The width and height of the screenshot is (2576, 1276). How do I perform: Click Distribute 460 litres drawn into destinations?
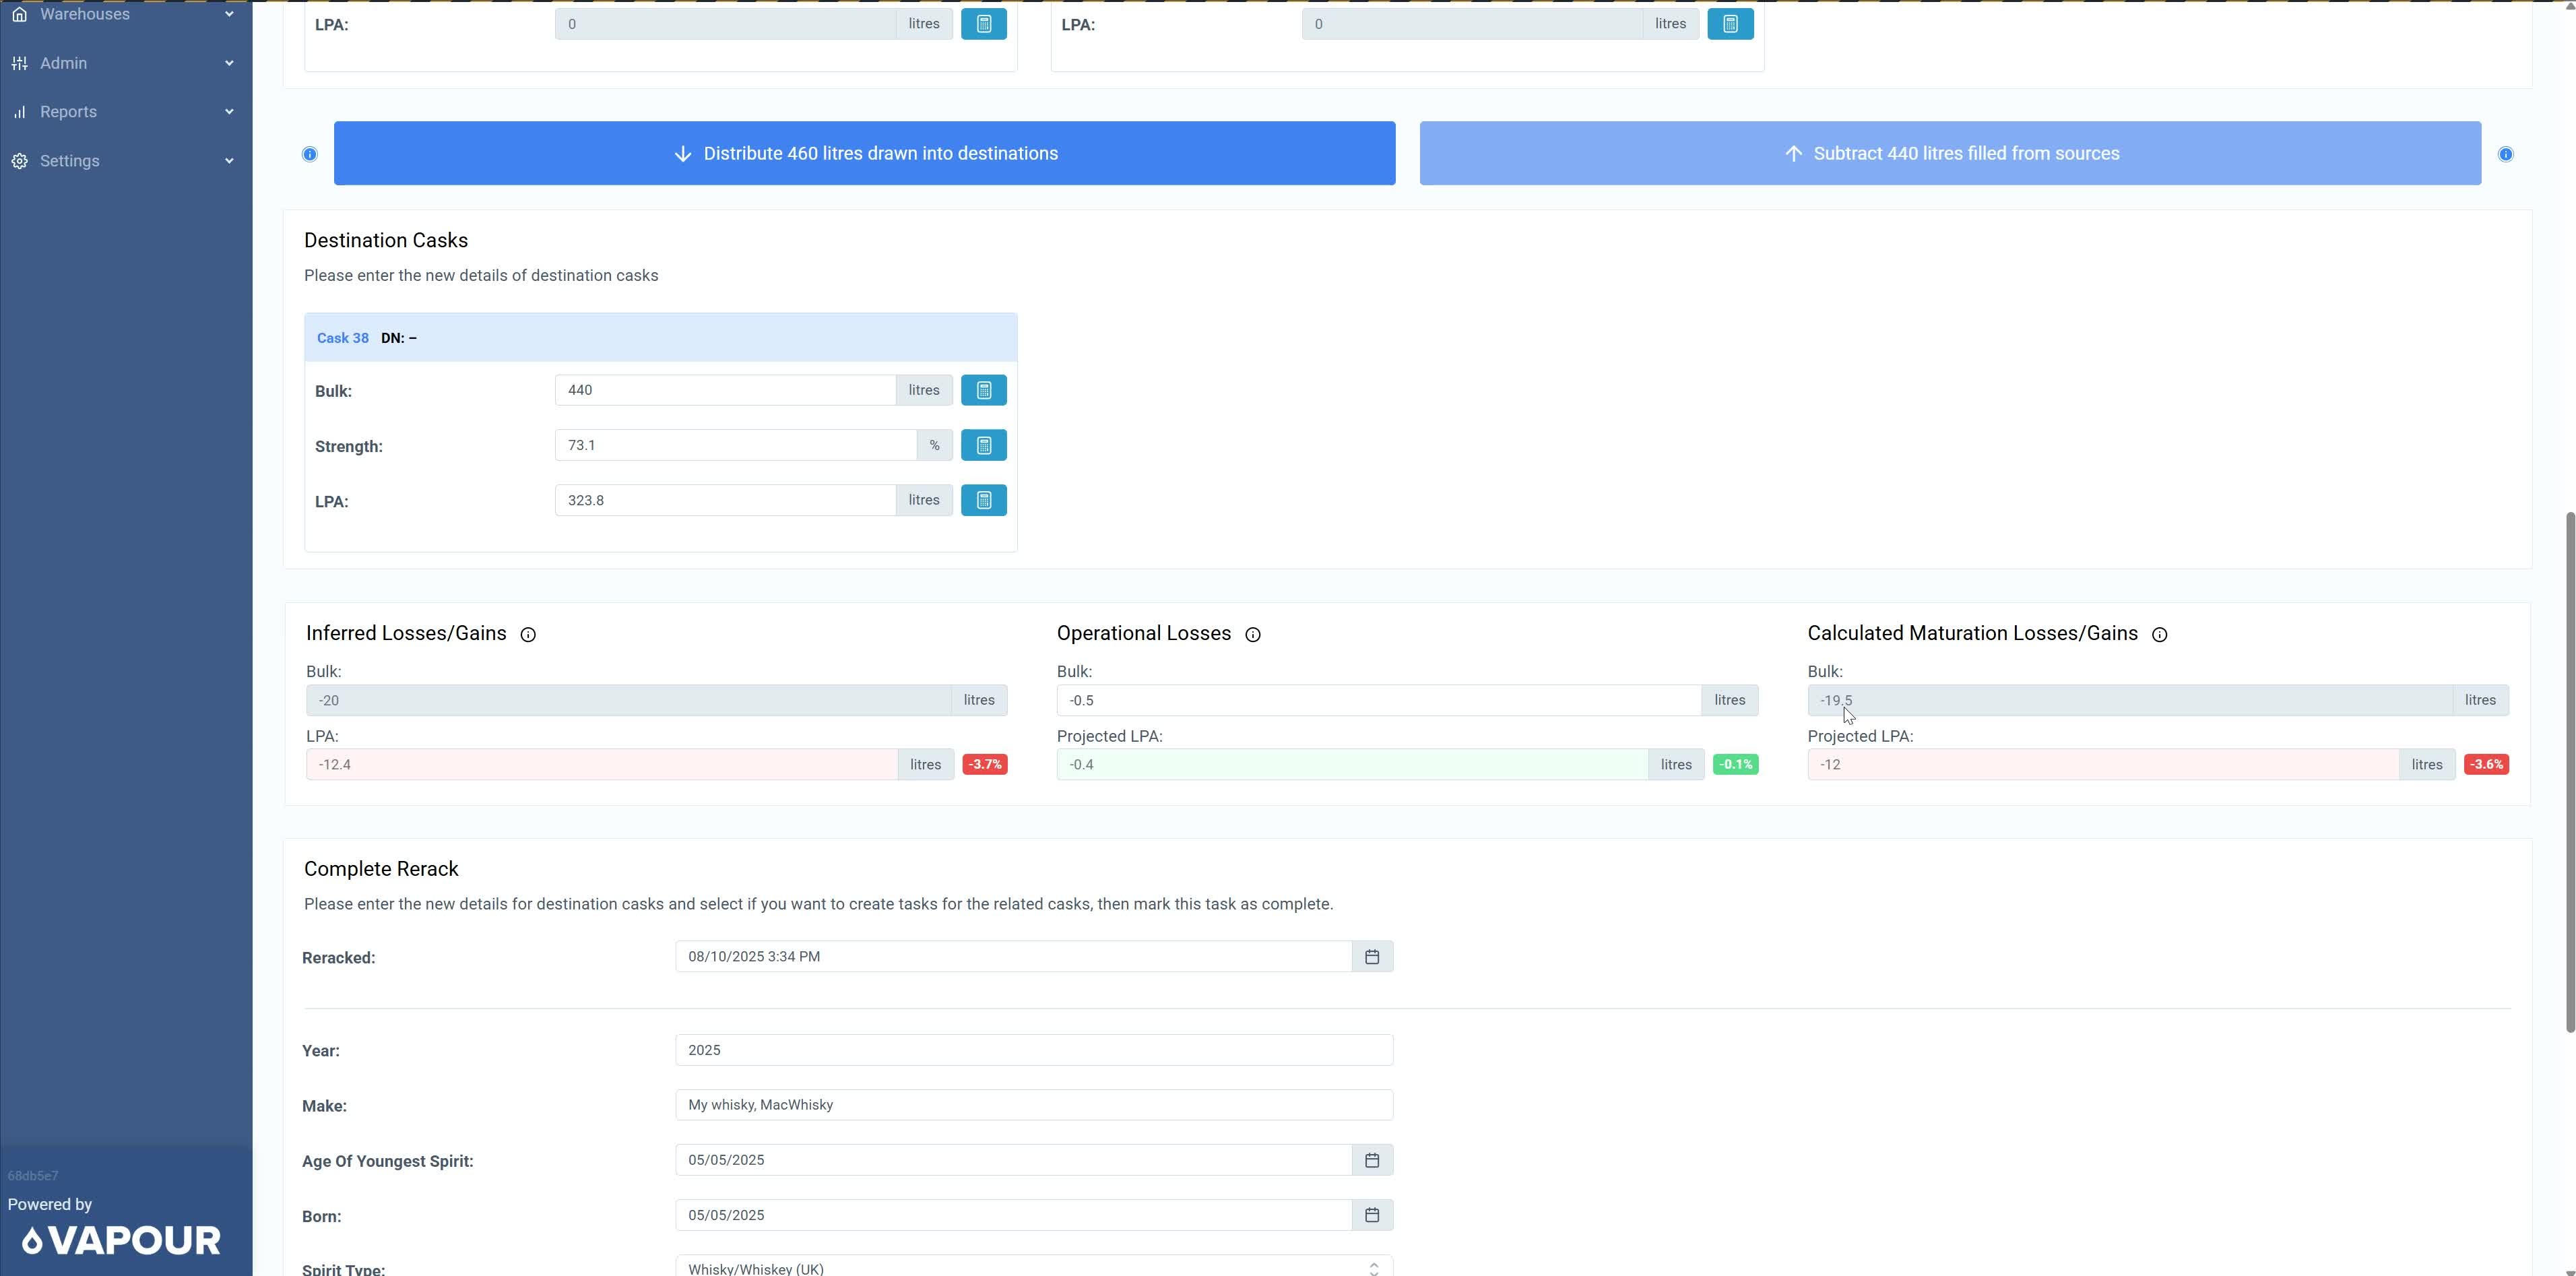[x=864, y=154]
